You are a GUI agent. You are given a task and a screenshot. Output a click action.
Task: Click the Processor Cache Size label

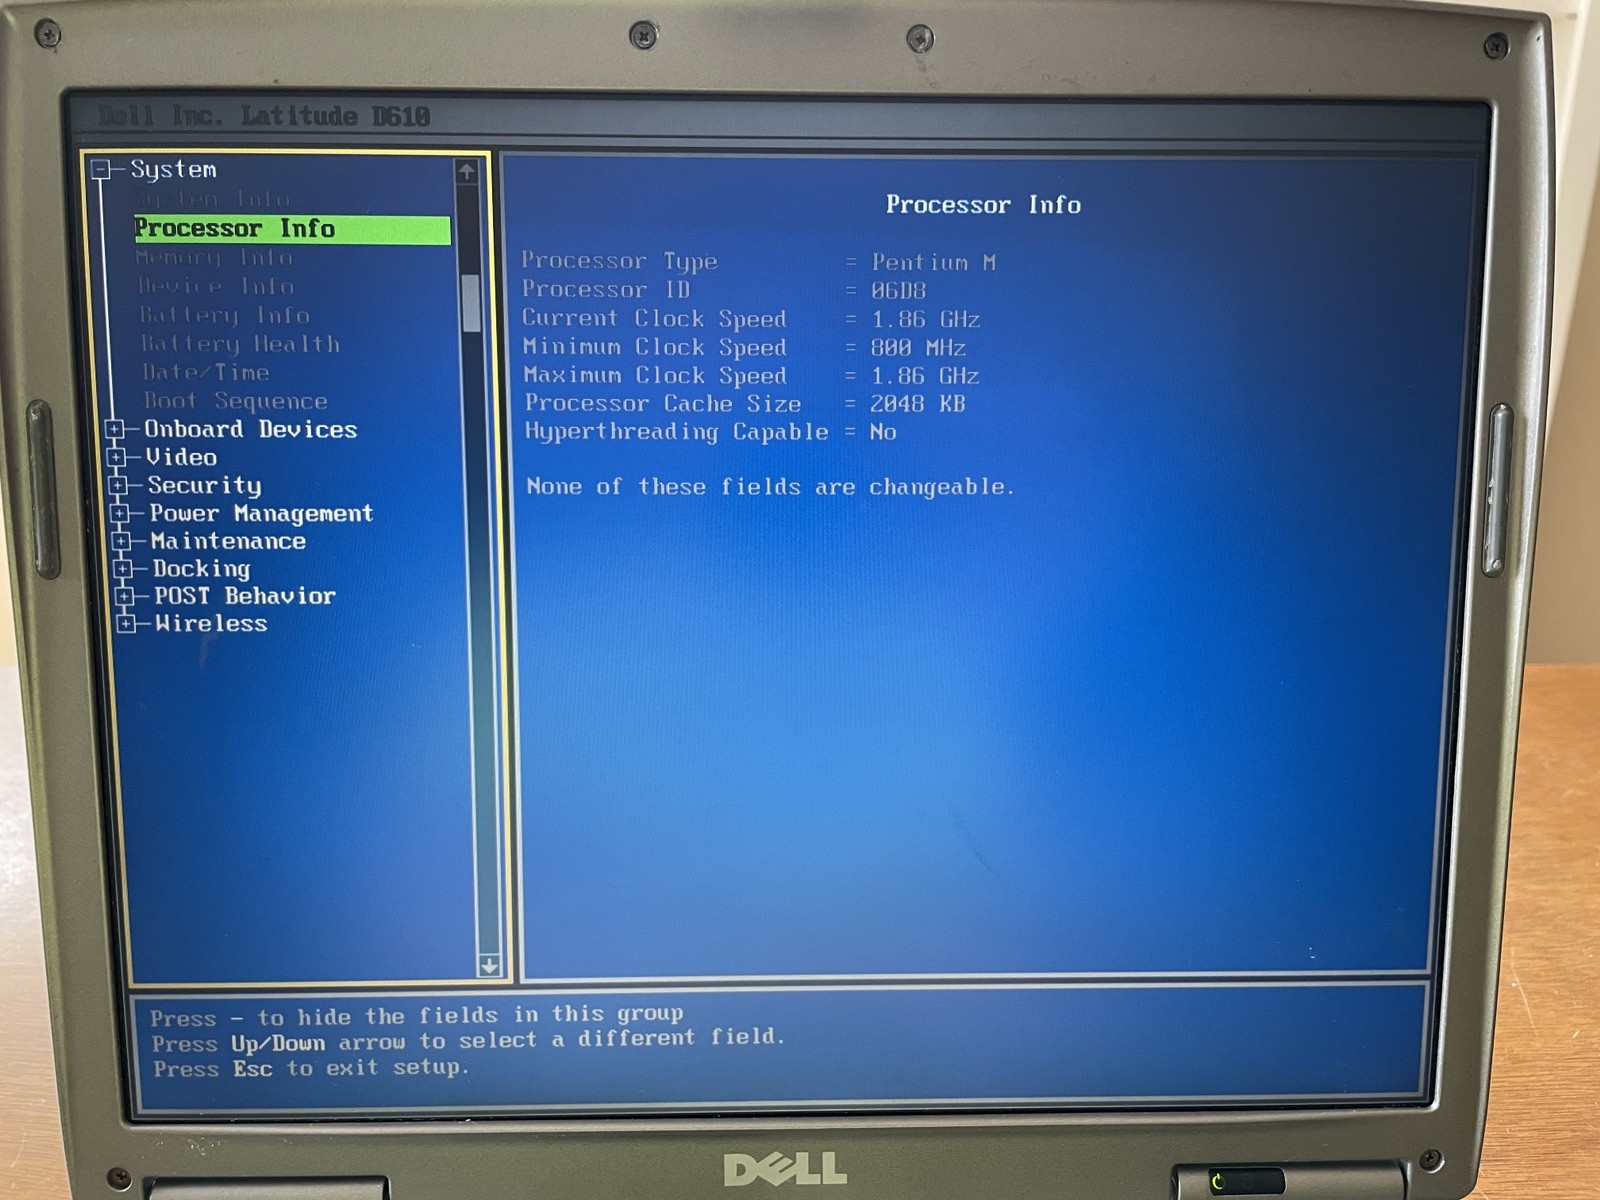click(663, 403)
